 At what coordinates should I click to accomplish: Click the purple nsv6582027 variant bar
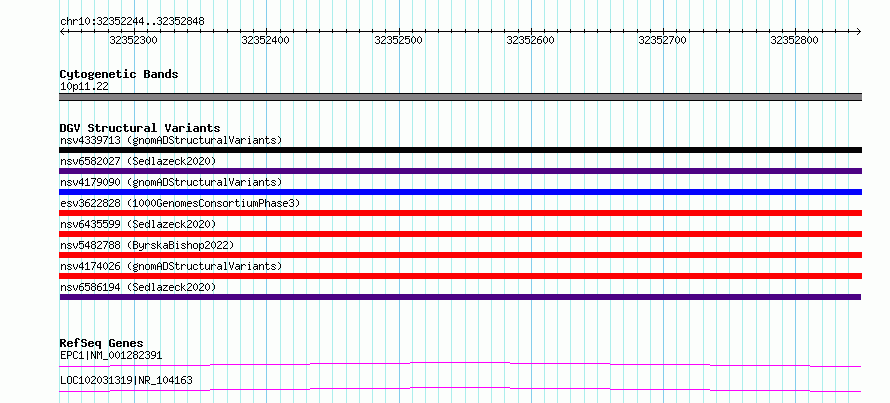click(x=460, y=171)
